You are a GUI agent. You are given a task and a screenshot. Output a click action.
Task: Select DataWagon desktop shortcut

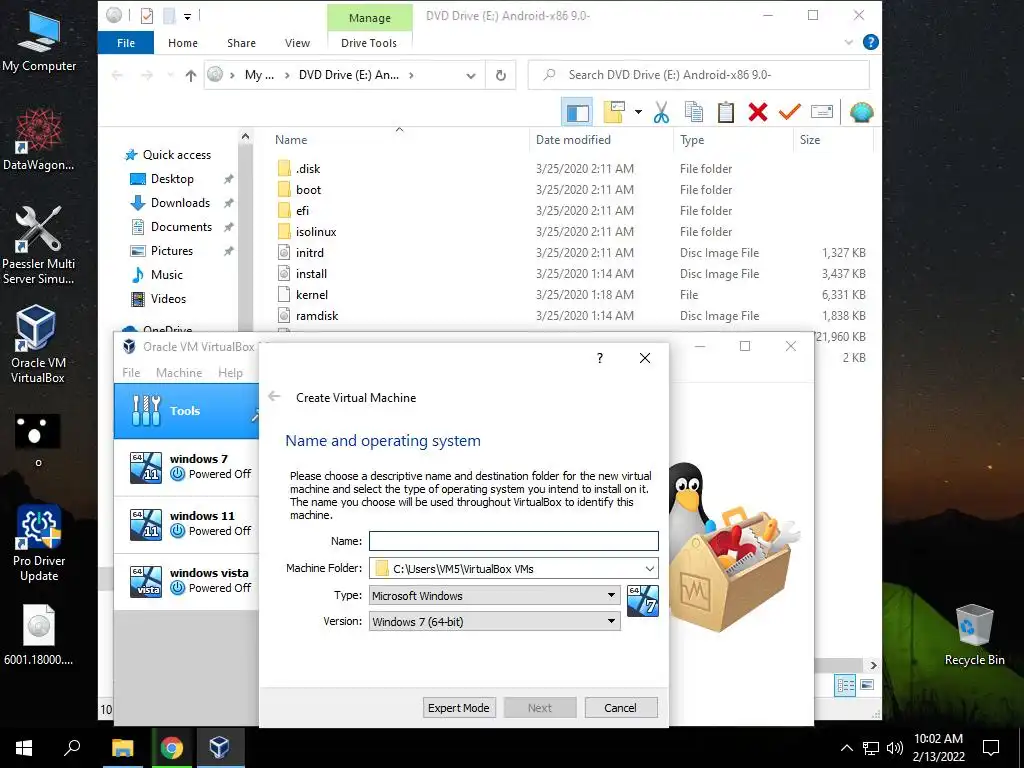39,140
